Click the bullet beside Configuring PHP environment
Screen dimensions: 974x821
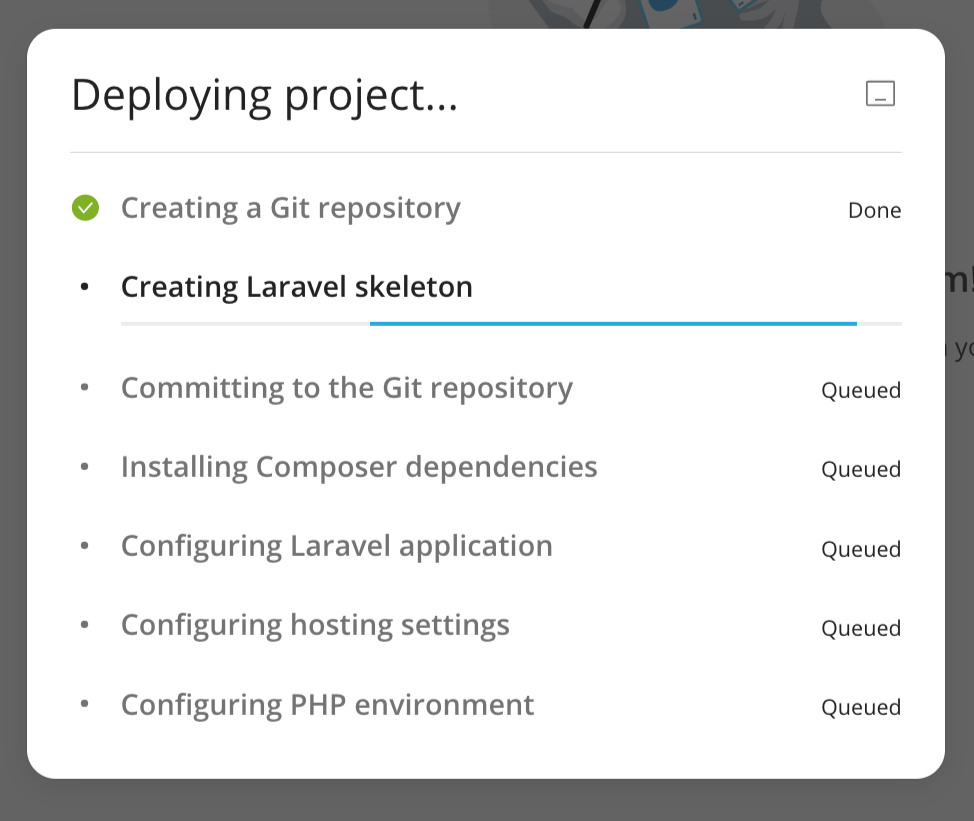(x=86, y=704)
